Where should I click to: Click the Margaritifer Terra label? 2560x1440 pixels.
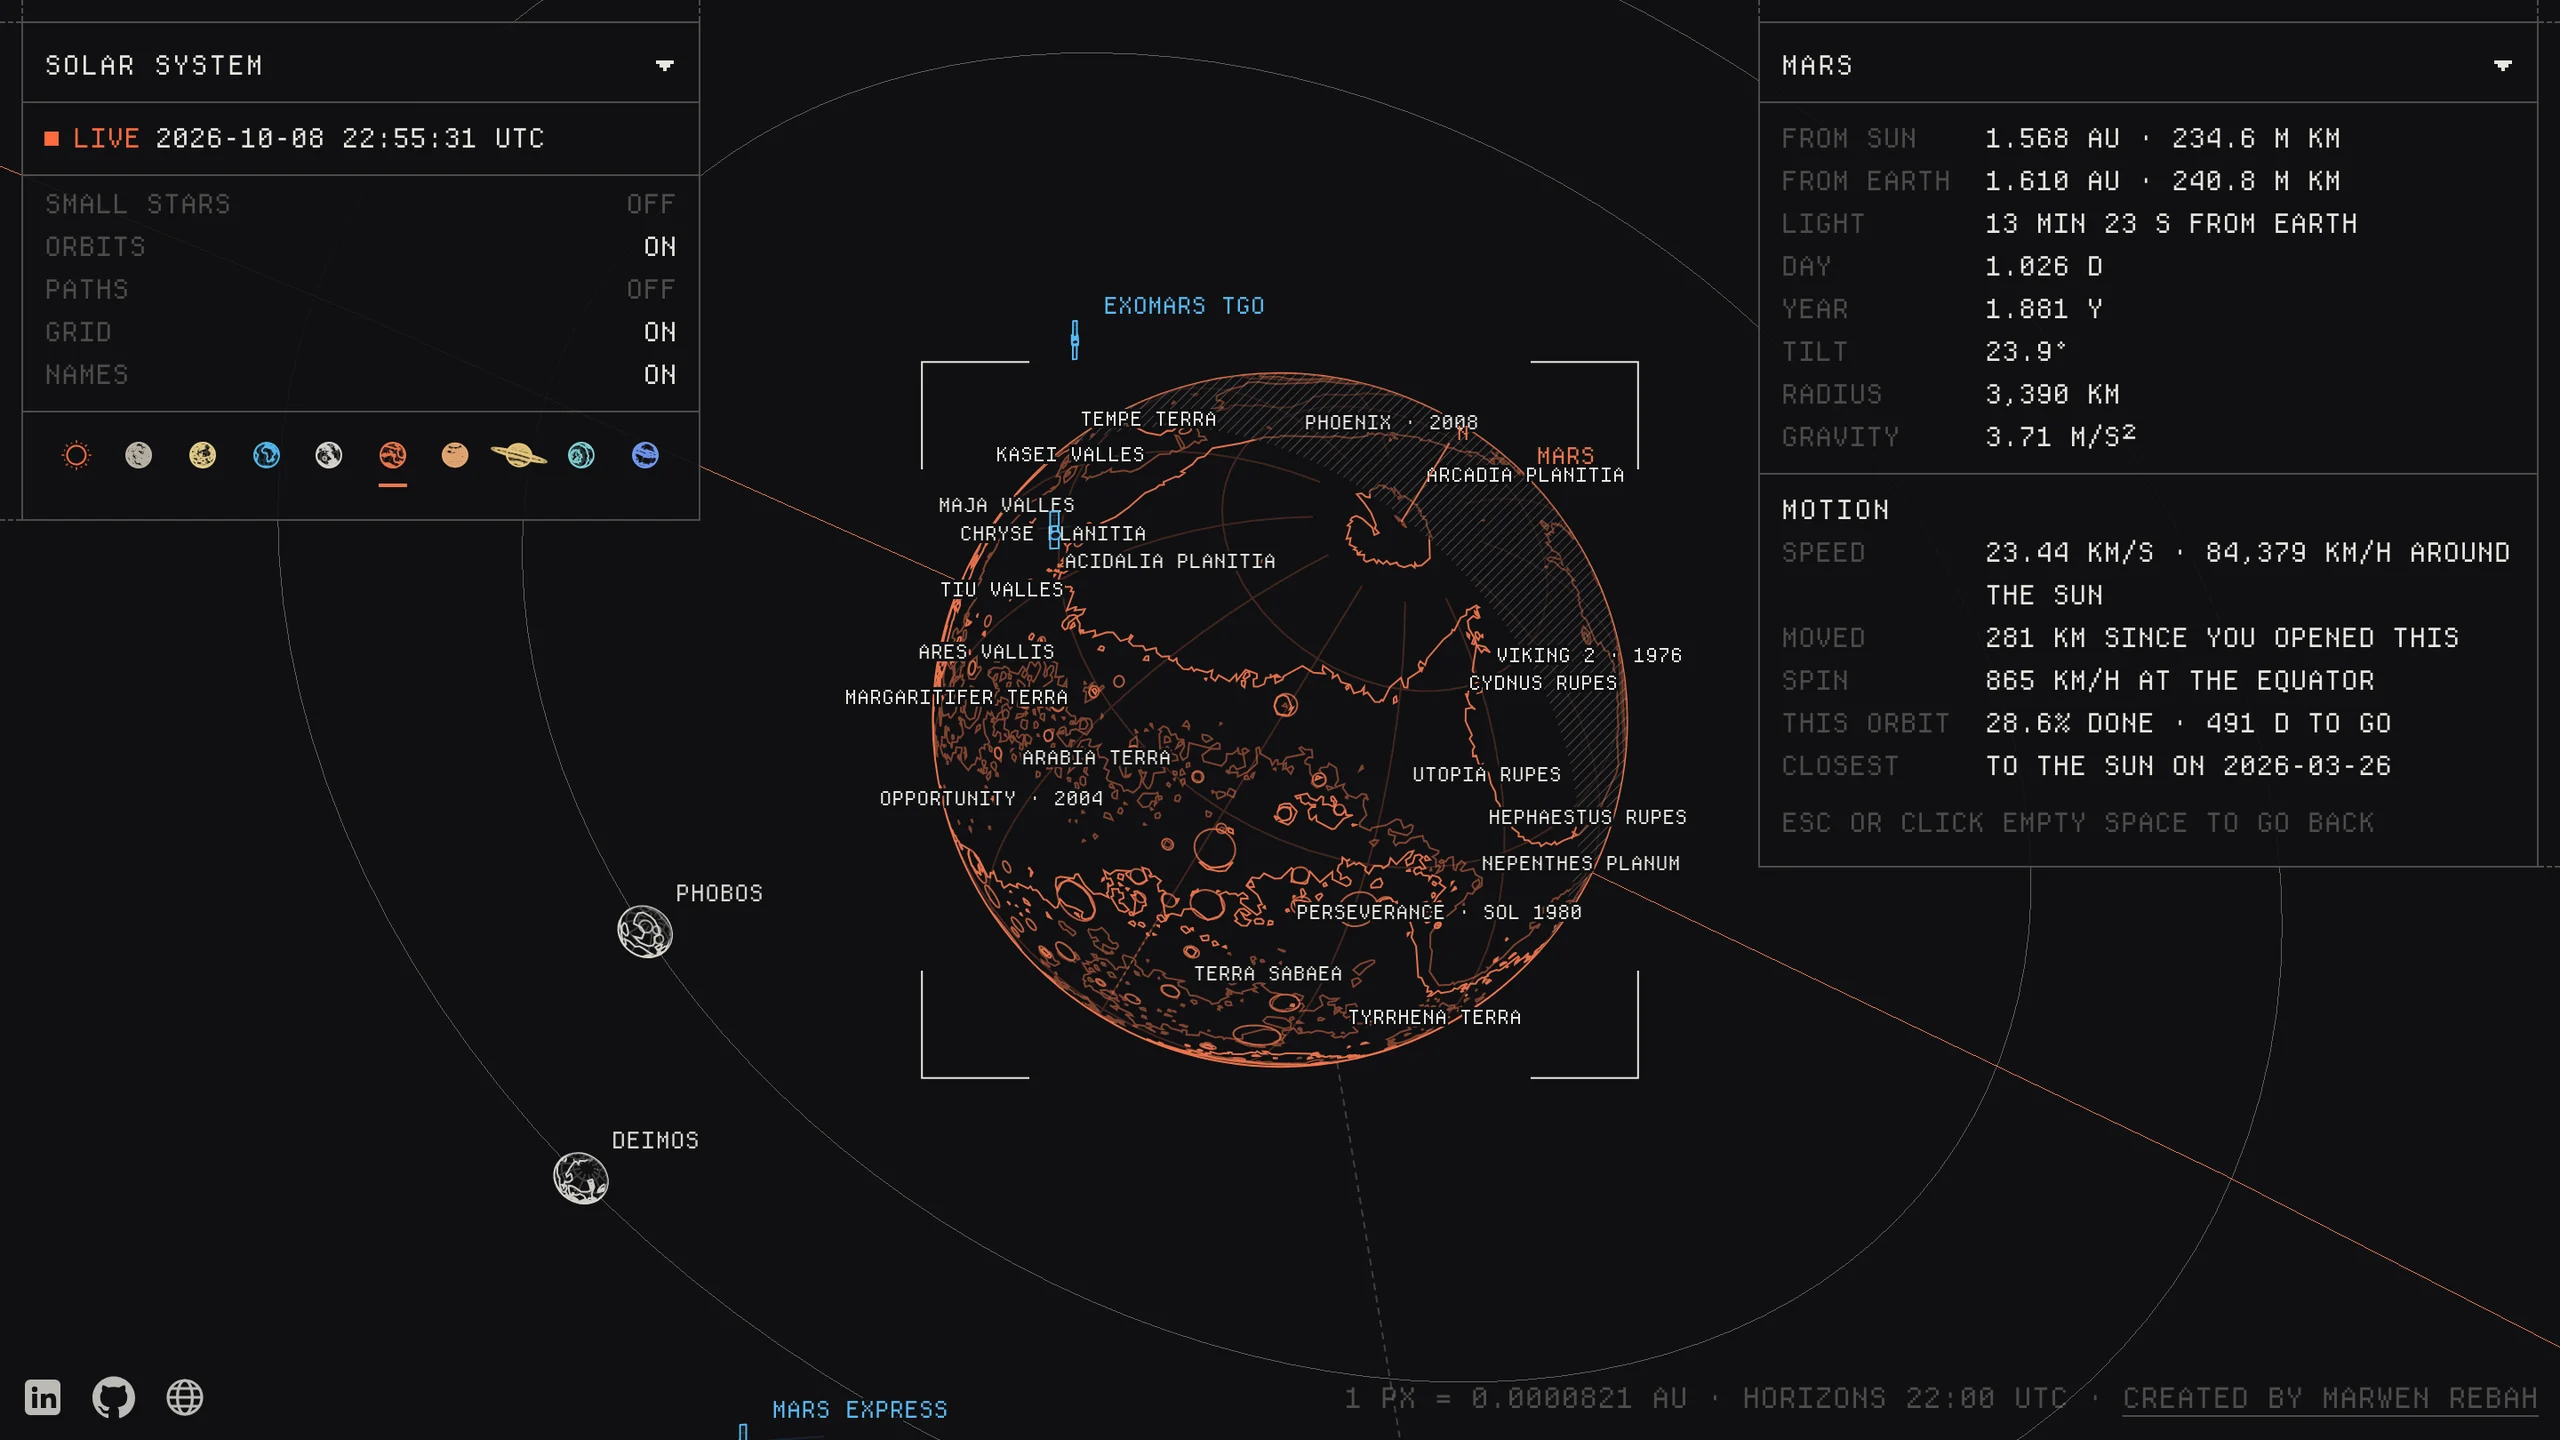(x=956, y=697)
